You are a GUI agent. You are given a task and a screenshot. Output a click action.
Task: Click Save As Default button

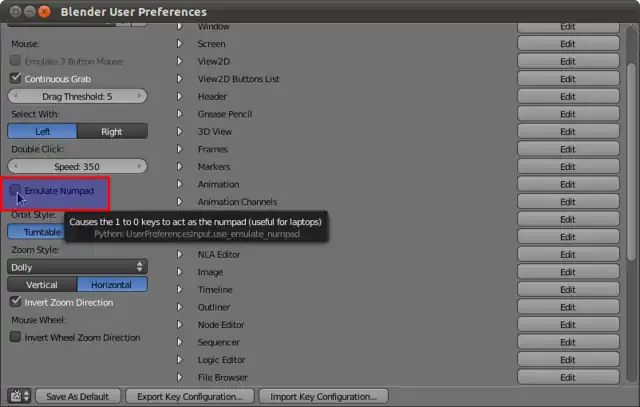(x=78, y=396)
